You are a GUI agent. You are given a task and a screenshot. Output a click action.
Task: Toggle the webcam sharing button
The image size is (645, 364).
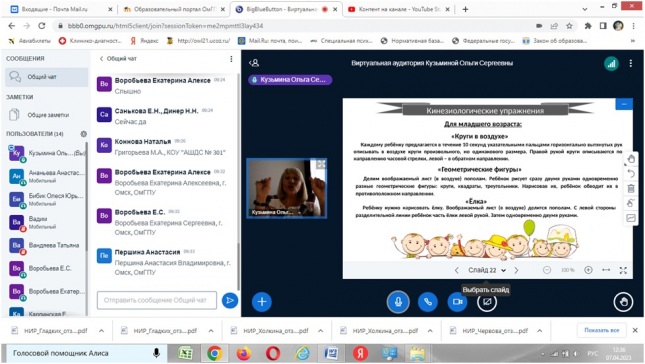pyautogui.click(x=457, y=301)
